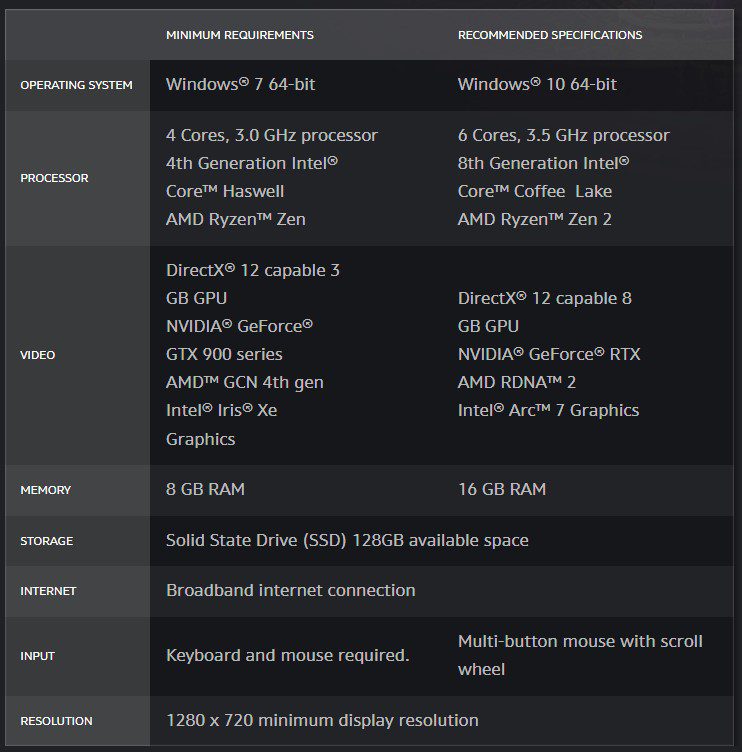This screenshot has height=752, width=742.
Task: Click the Broadband internet connection text
Action: tap(290, 590)
